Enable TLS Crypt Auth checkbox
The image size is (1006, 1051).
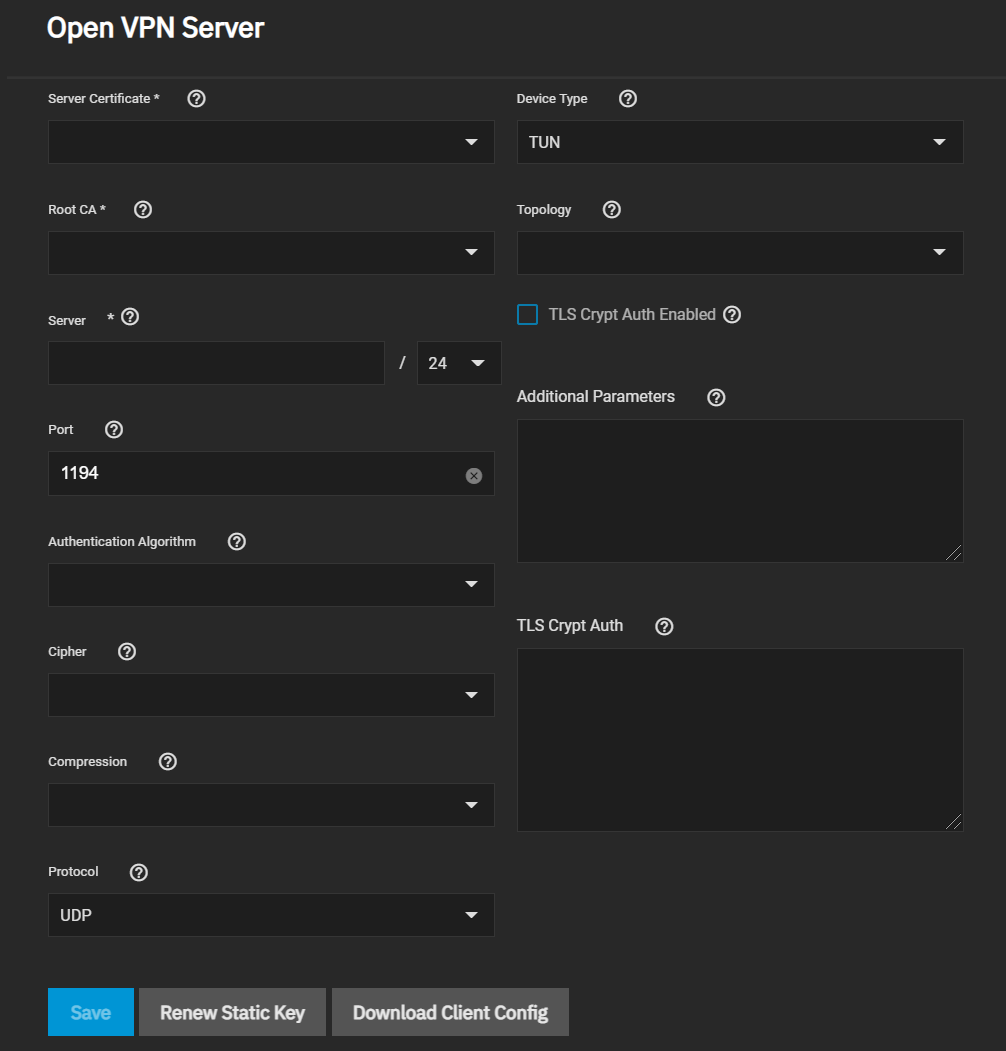pyautogui.click(x=527, y=314)
